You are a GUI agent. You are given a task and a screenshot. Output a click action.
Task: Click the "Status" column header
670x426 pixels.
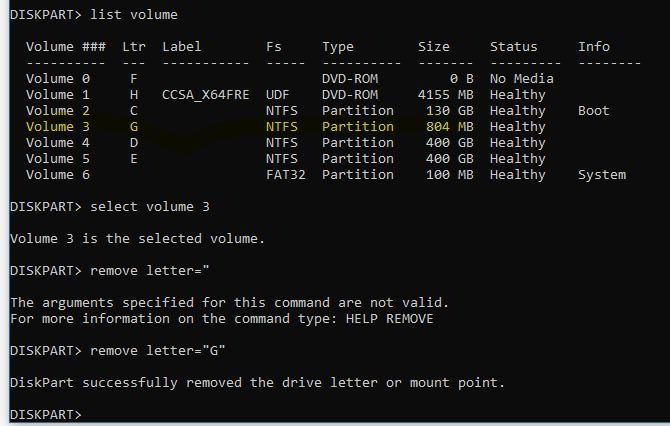coord(513,46)
